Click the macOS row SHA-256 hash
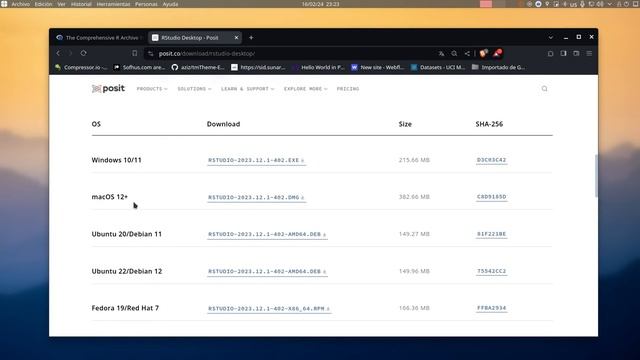The height and width of the screenshot is (360, 640). [491, 197]
